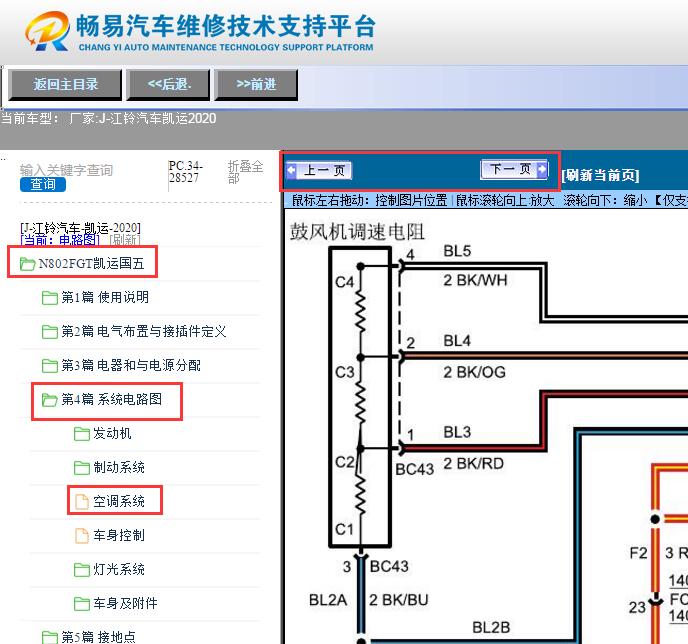This screenshot has height=644, width=688.
Task: Click the BL4 wire identifier
Action: pyautogui.click(x=457, y=340)
